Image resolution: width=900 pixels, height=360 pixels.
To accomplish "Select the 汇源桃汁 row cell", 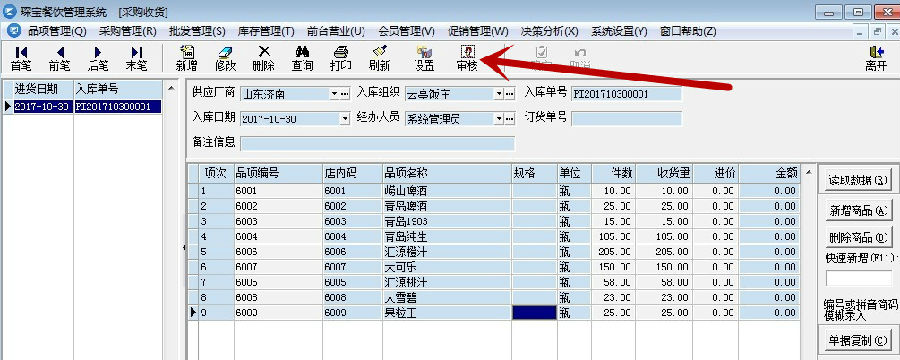I will [x=447, y=282].
